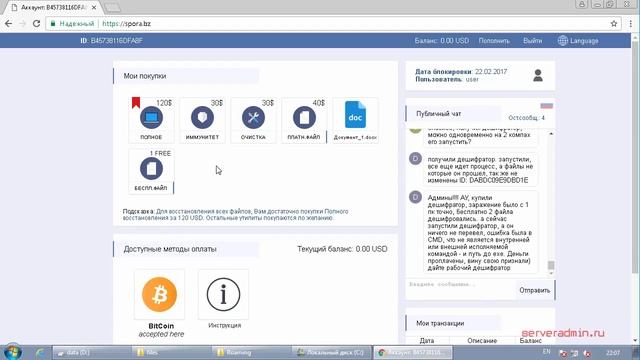
Task: Click the ID: B45738116DFA8F text
Action: pyautogui.click(x=111, y=41)
